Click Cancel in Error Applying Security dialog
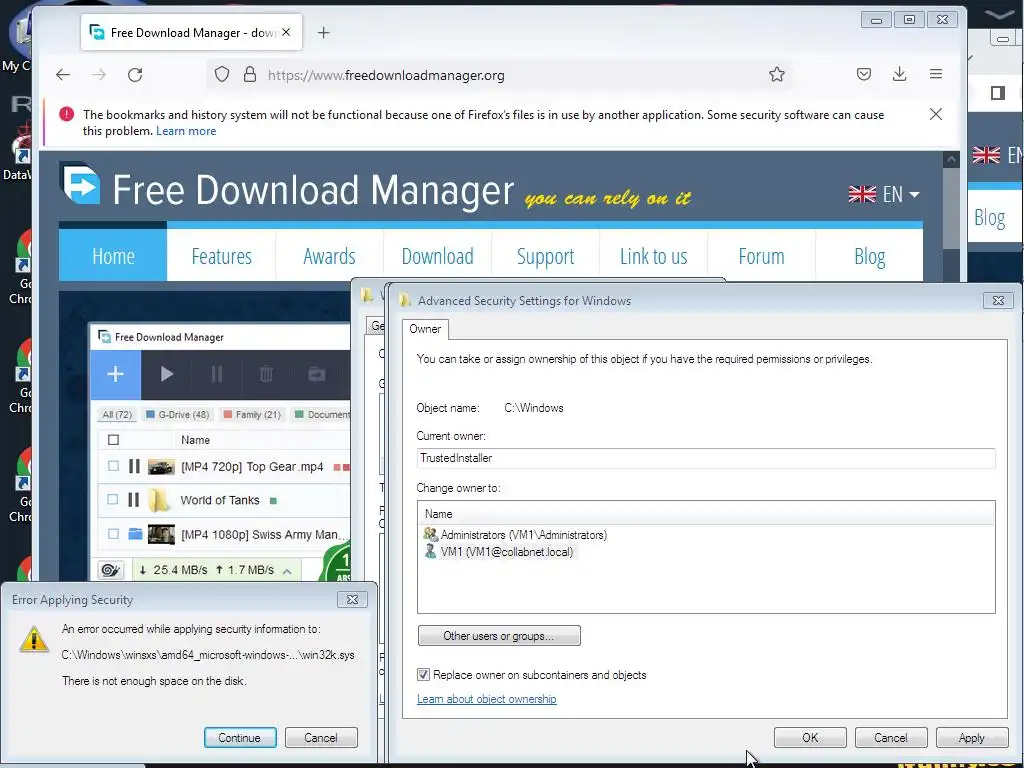Image resolution: width=1024 pixels, height=768 pixels. (x=321, y=737)
